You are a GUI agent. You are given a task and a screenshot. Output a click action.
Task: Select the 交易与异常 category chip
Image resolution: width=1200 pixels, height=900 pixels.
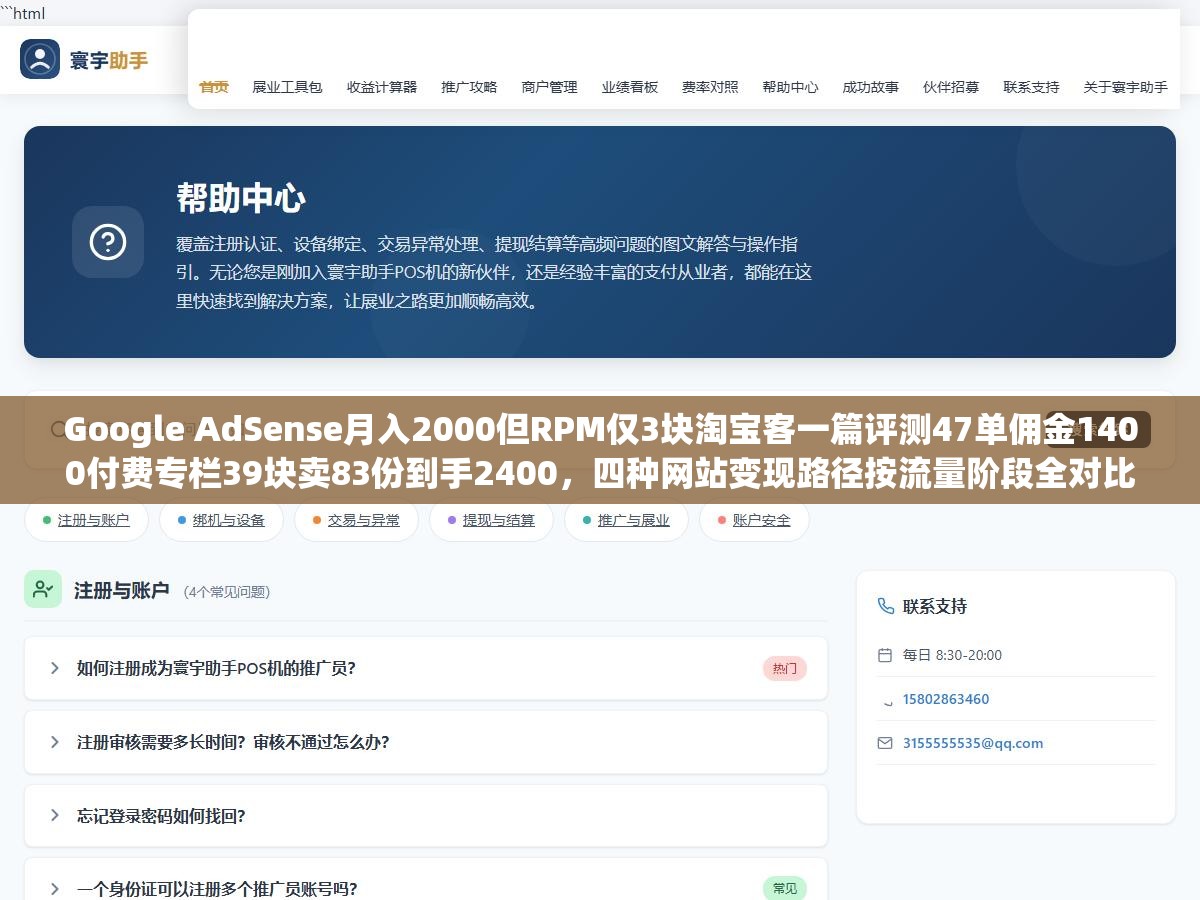pyautogui.click(x=356, y=520)
